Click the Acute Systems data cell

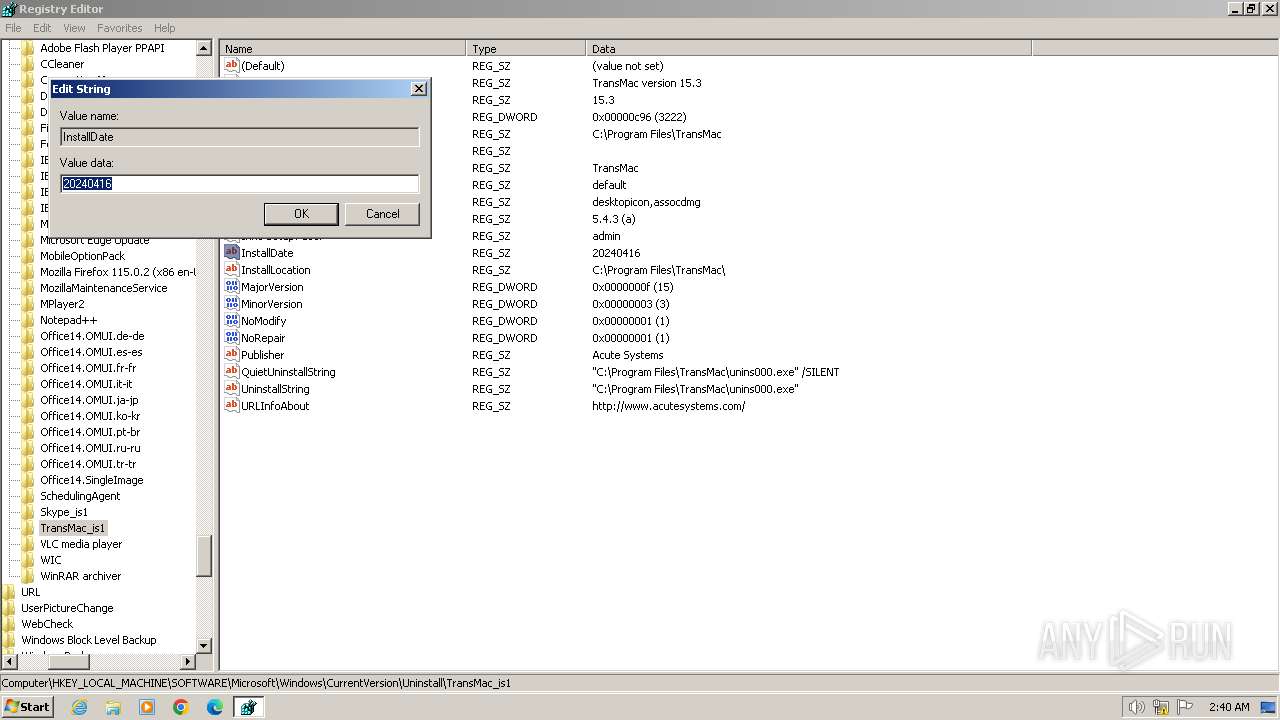pyautogui.click(x=627, y=355)
